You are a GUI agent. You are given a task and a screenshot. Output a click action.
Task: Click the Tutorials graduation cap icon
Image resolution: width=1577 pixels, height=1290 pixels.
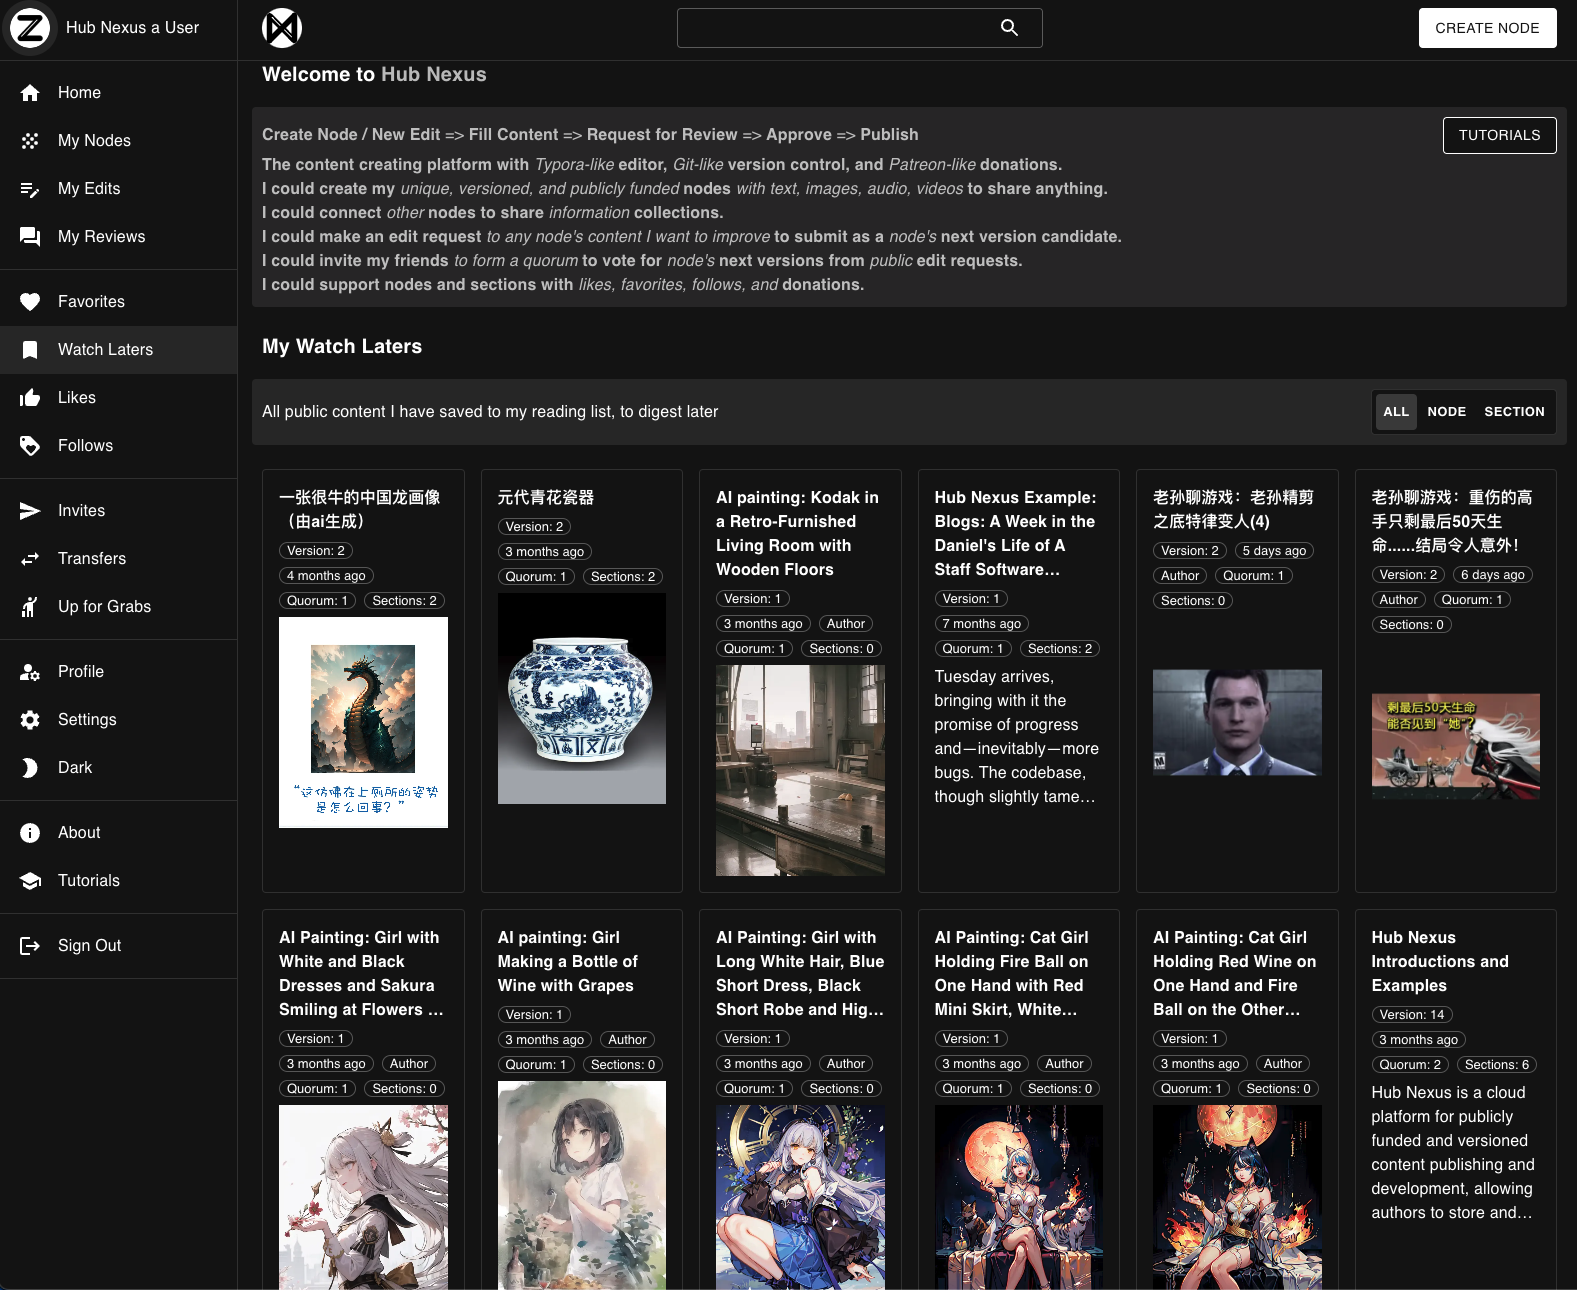30,881
